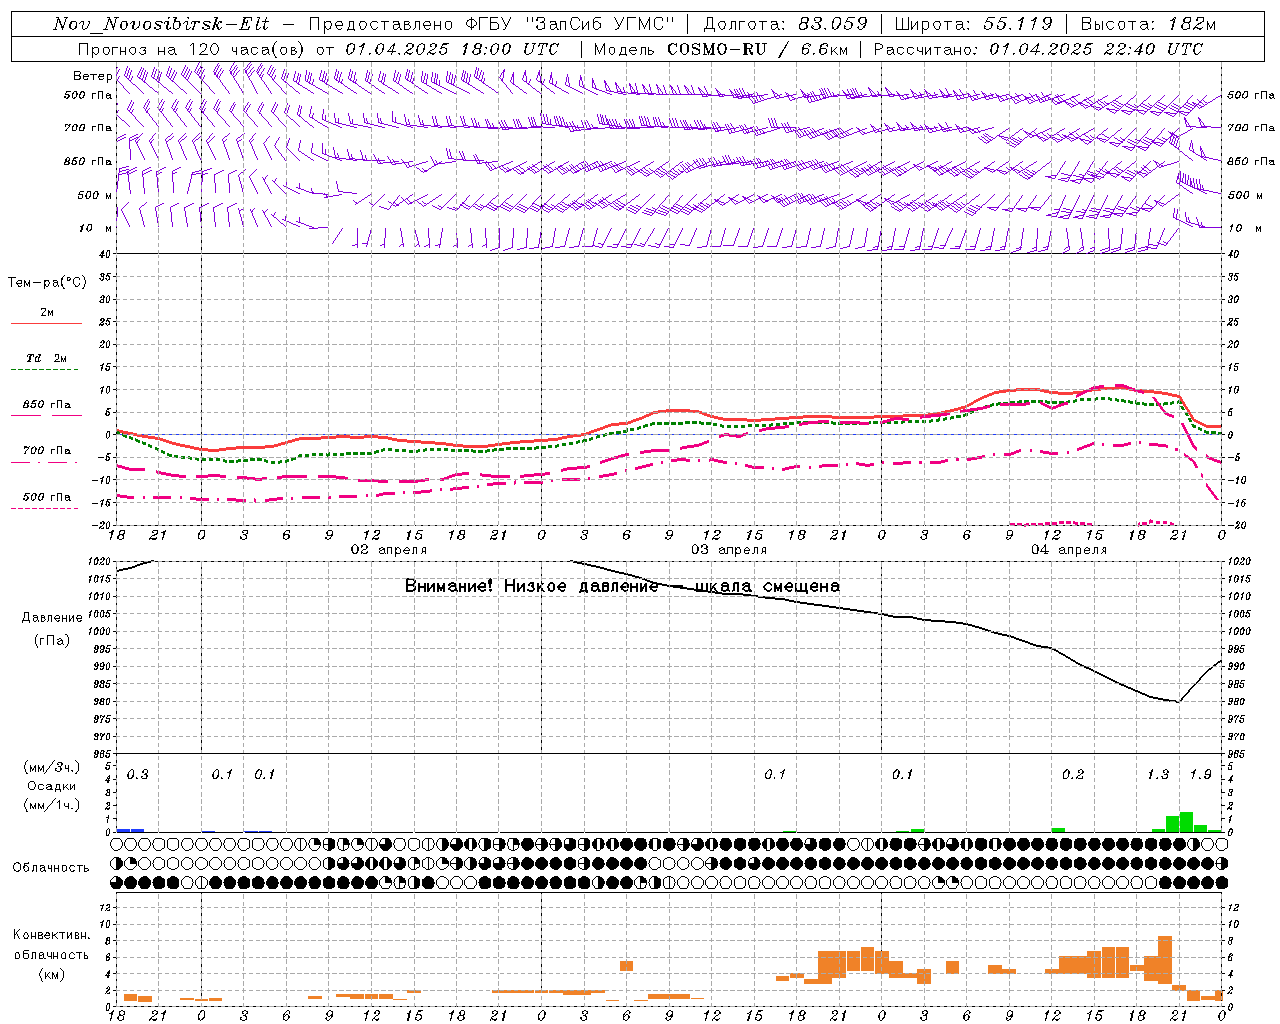
Task: Click the calculation time 01.04.2025 22:40 UTC
Action: tap(1096, 49)
